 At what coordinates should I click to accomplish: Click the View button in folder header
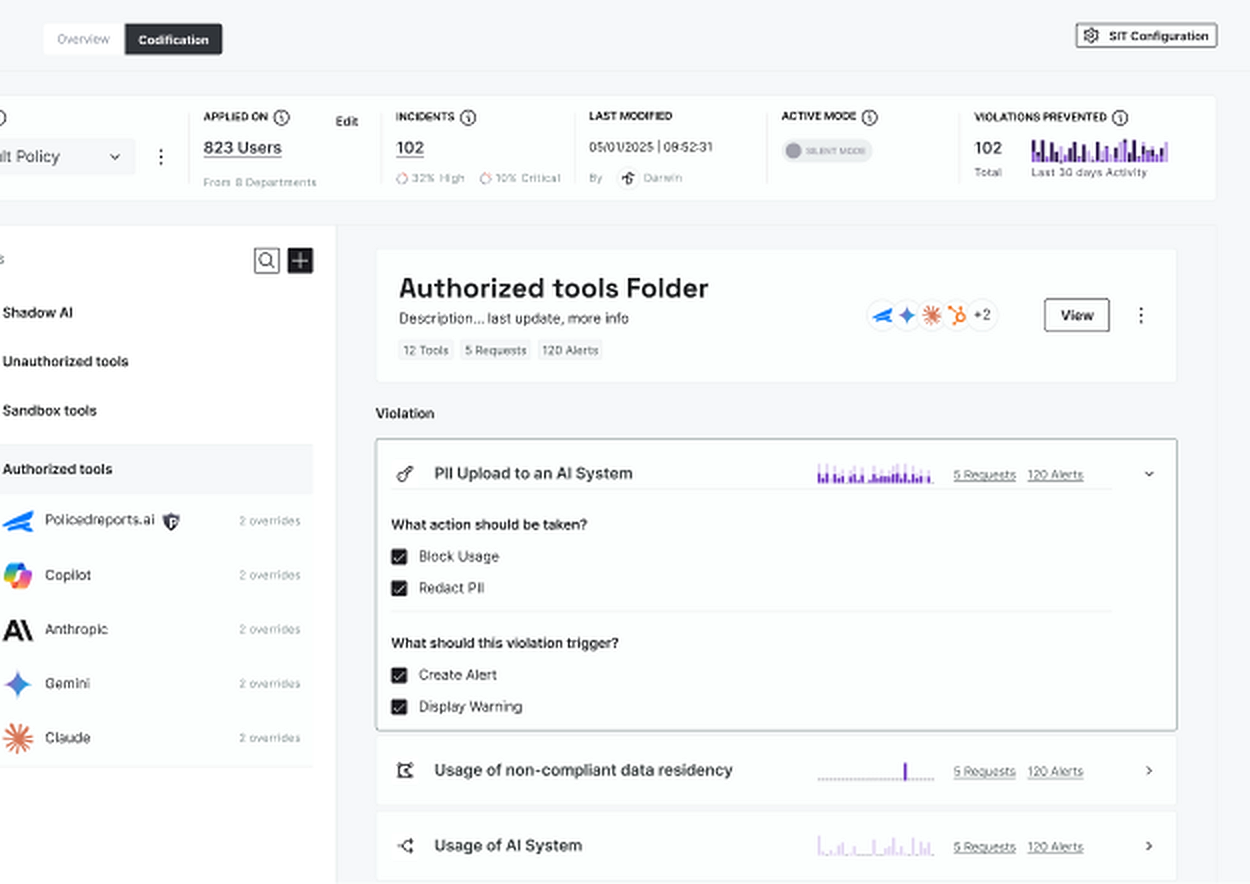1077,315
